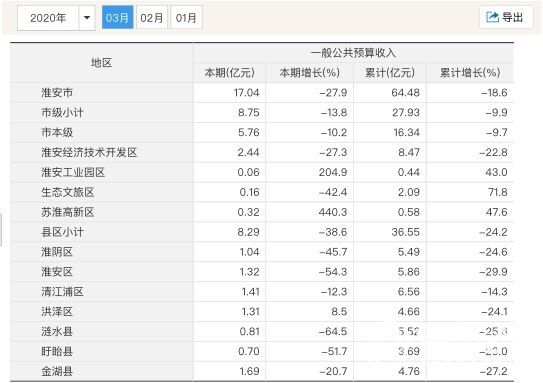Select the 市级小计 row label
The image size is (543, 383).
click(62, 113)
